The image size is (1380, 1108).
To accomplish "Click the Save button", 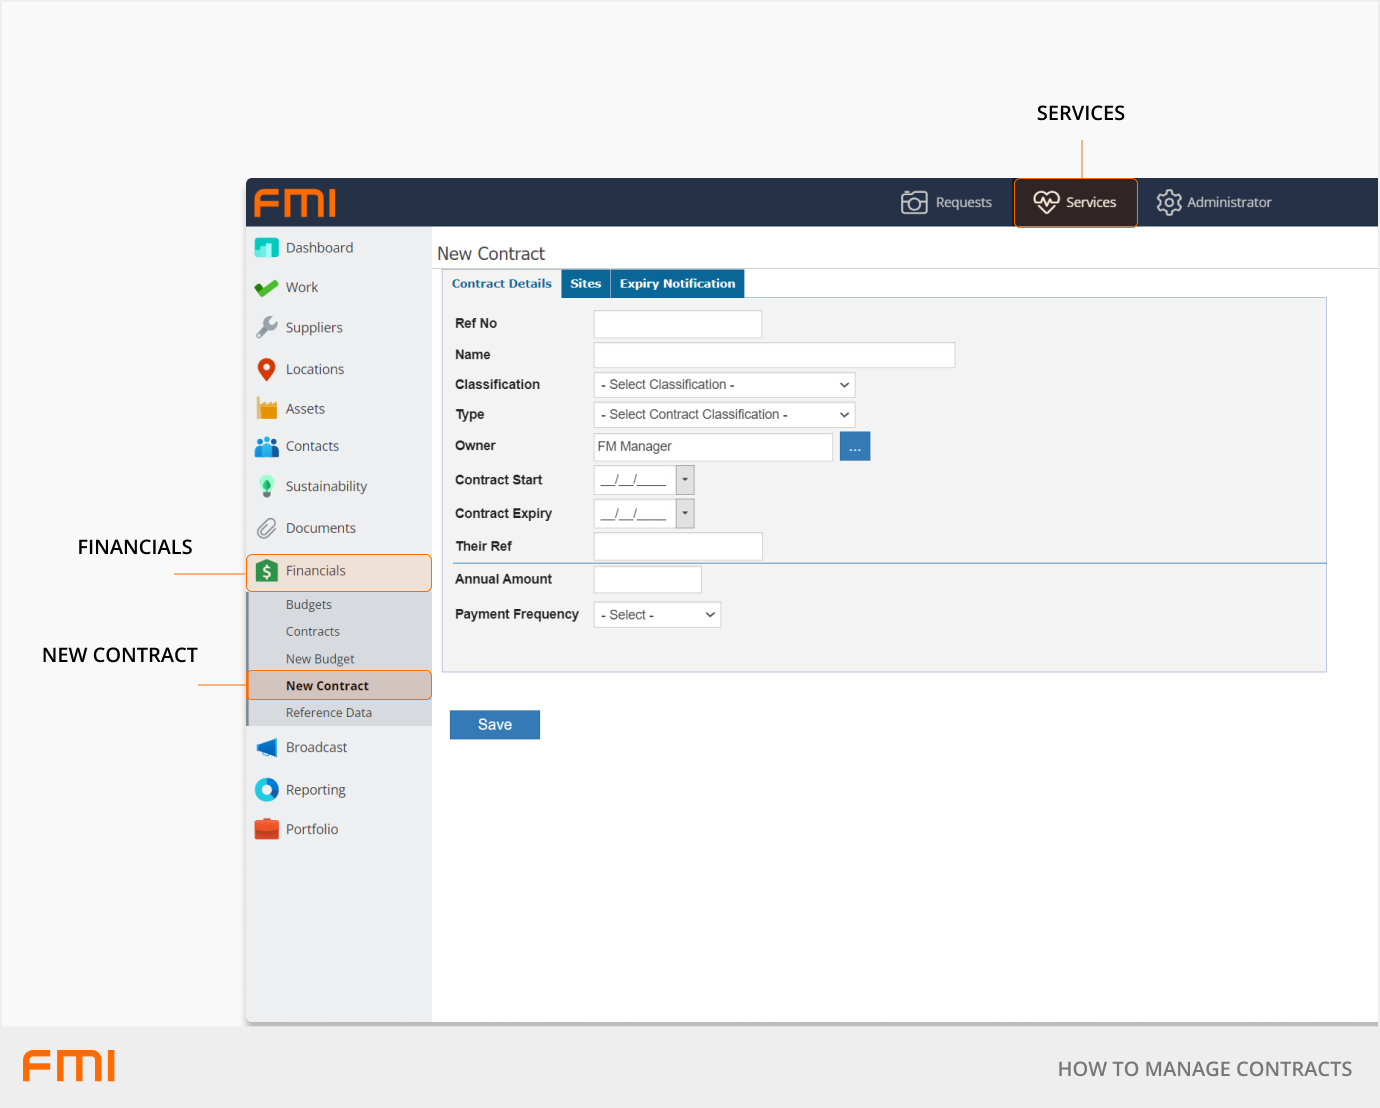I will [494, 725].
